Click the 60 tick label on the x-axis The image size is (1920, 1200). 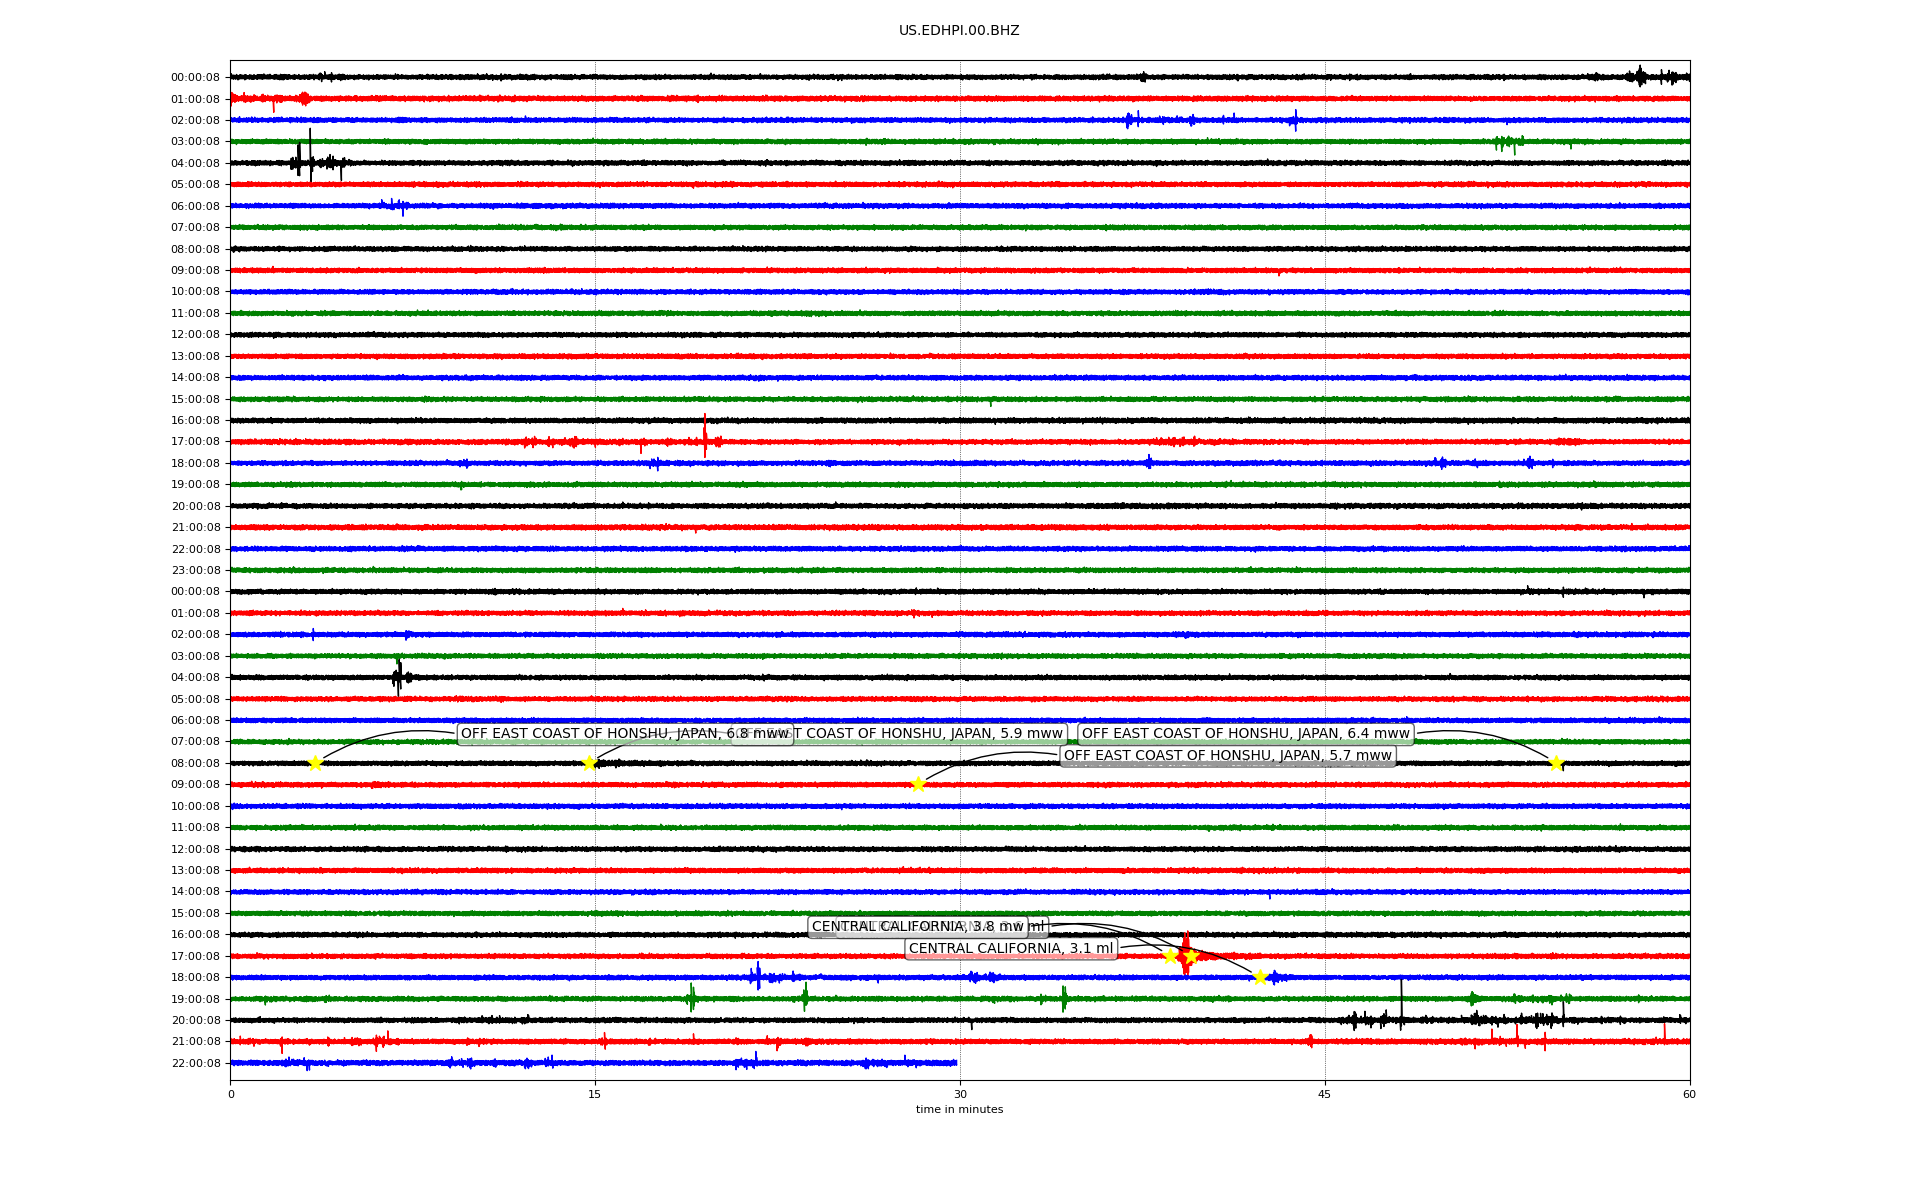1689,1094
